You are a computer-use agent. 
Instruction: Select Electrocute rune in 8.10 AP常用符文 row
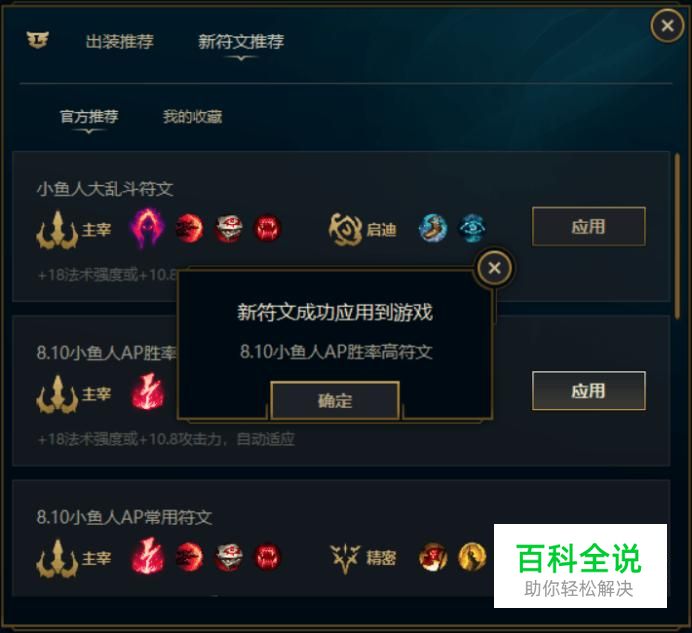pos(148,556)
